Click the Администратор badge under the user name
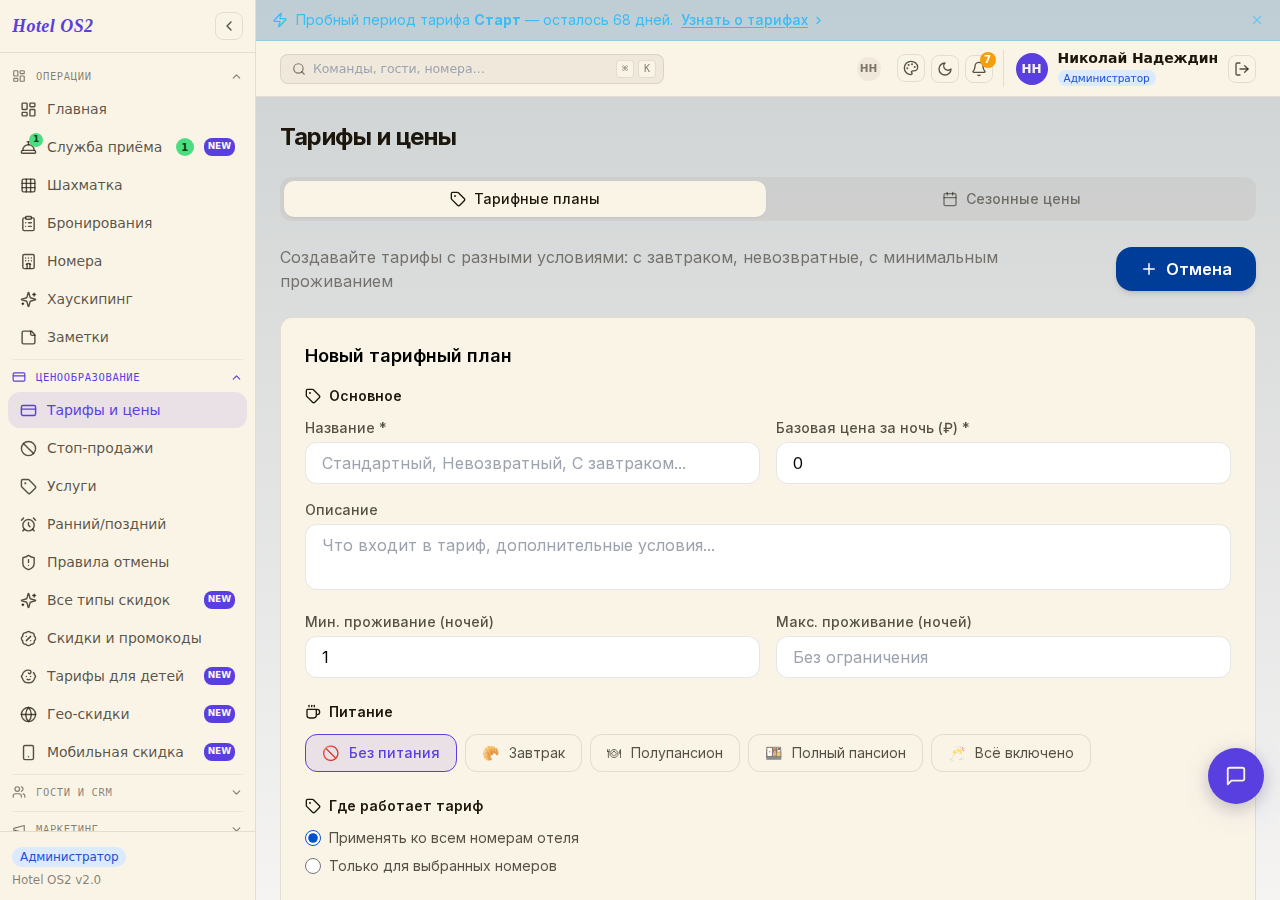Screen dimensions: 1280x900 [x=1106, y=78]
